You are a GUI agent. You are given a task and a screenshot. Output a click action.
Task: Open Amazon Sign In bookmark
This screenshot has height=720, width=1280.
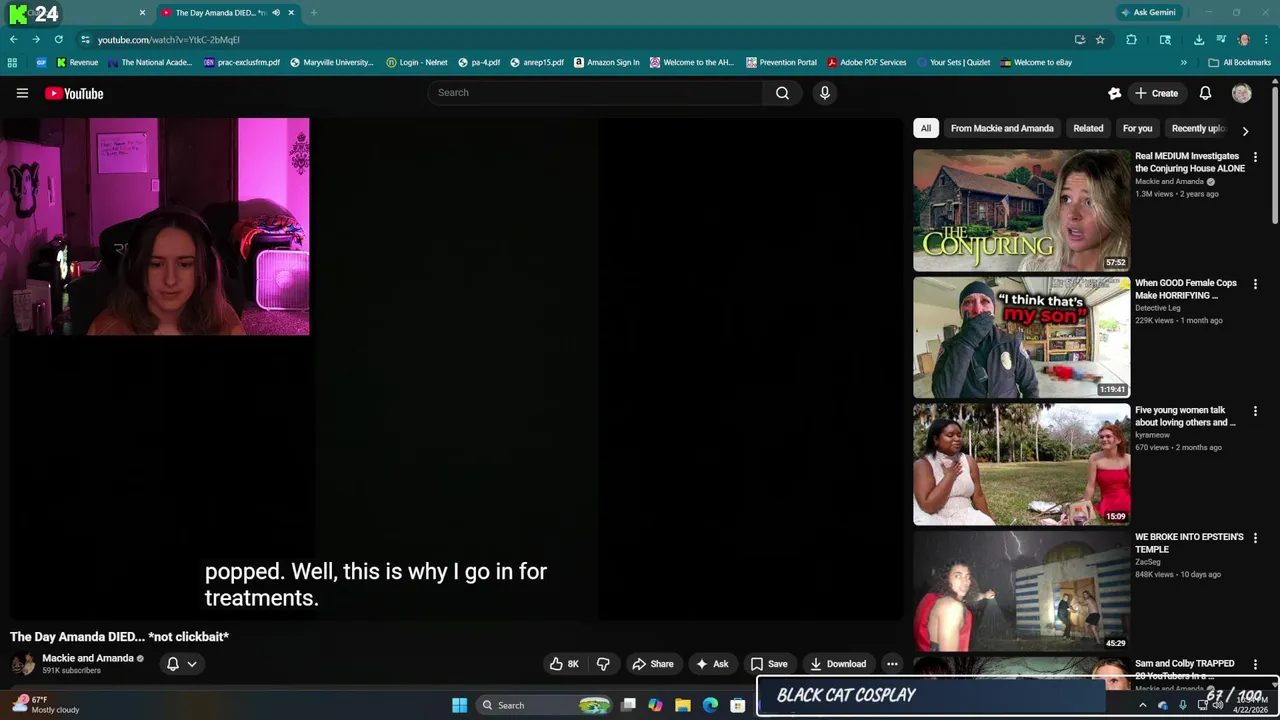(x=607, y=62)
